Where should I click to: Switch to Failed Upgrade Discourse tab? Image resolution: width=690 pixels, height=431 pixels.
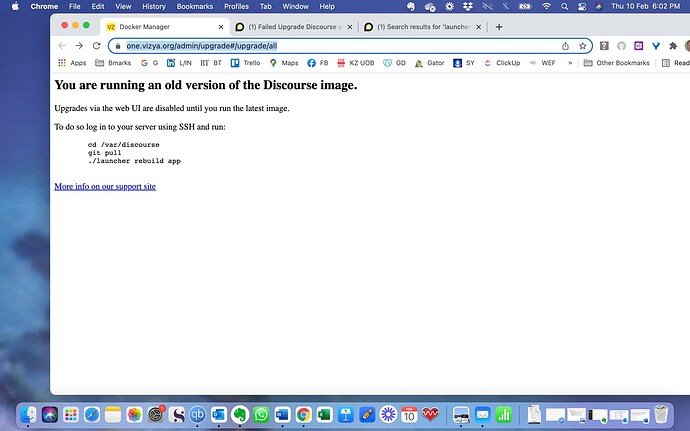(x=294, y=27)
